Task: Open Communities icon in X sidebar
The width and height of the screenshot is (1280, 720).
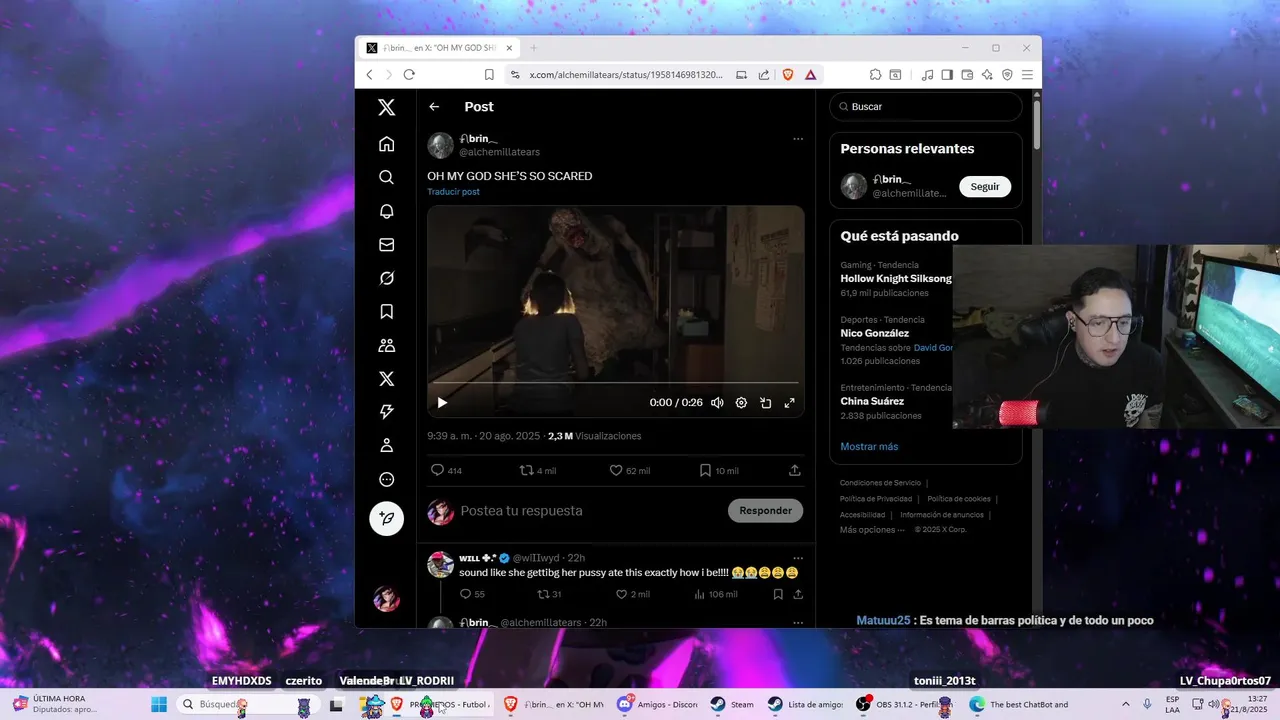Action: coord(387,346)
